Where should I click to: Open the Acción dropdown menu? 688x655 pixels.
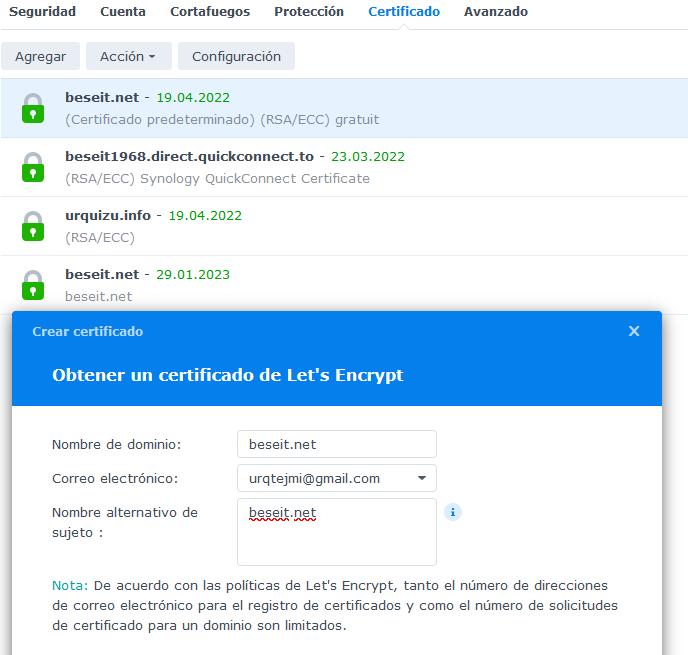128,57
